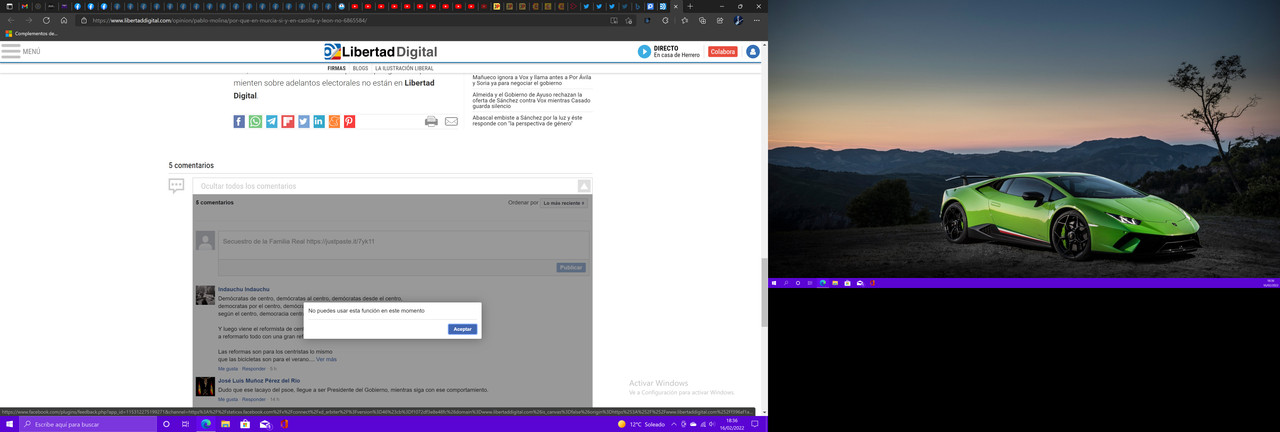This screenshot has height=432, width=1280.
Task: Open 'Complementos de...' bookmark
Action: (x=31, y=33)
